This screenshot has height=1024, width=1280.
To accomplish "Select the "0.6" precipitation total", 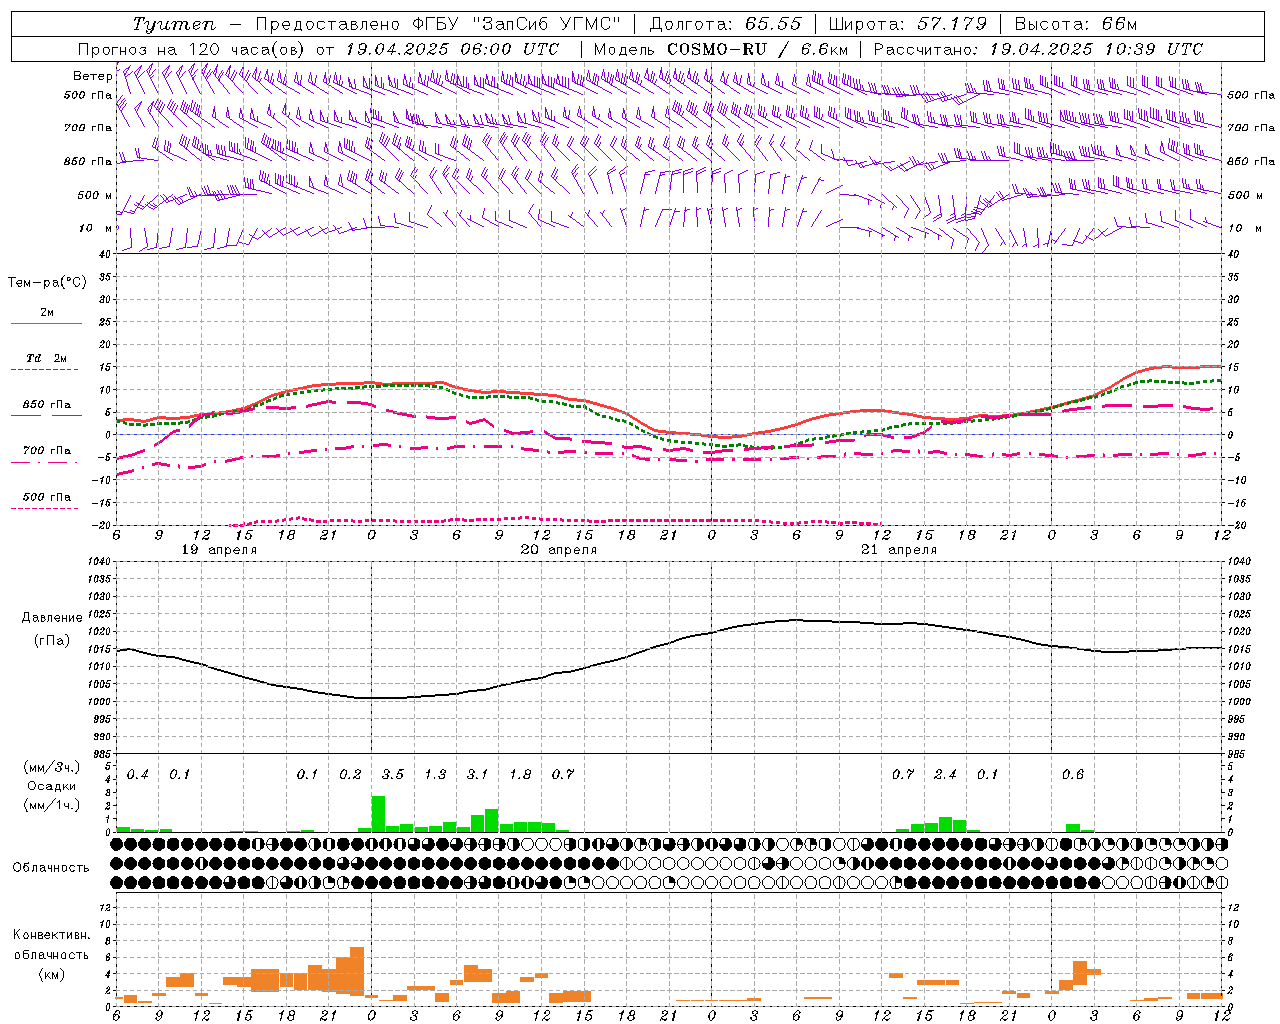I will click(x=1073, y=775).
